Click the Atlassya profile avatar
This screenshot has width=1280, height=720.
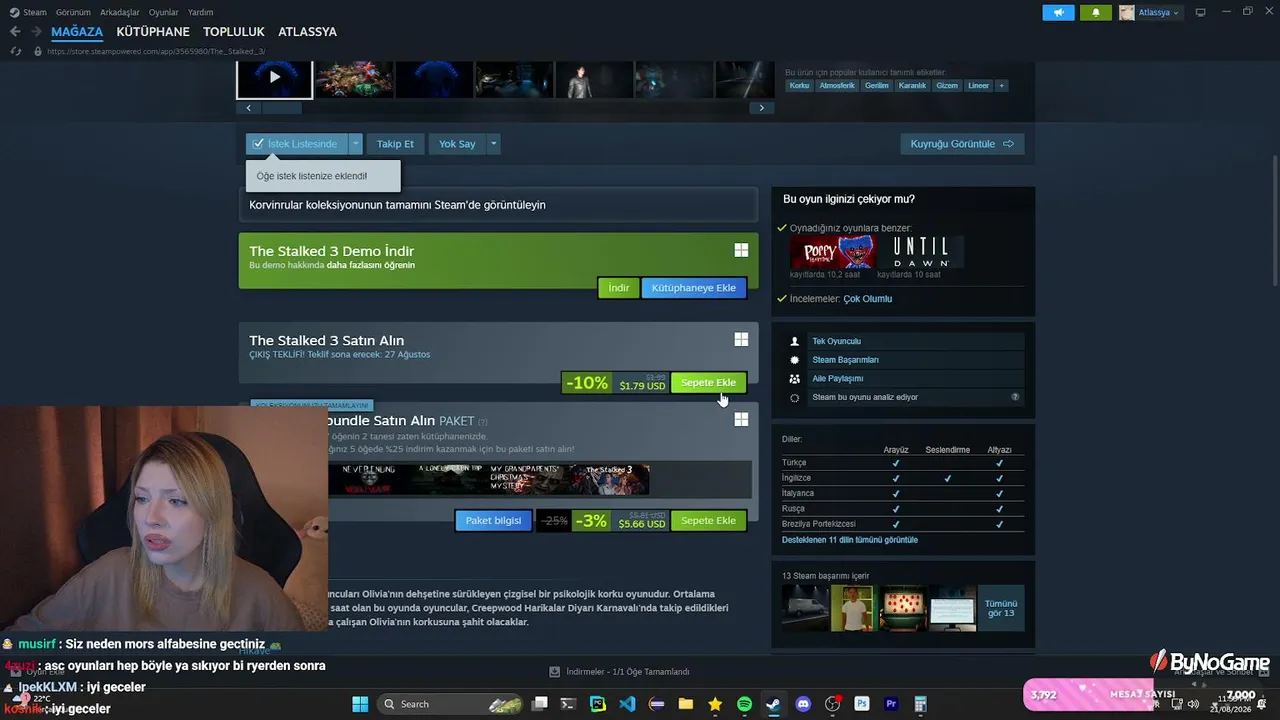pyautogui.click(x=1127, y=12)
